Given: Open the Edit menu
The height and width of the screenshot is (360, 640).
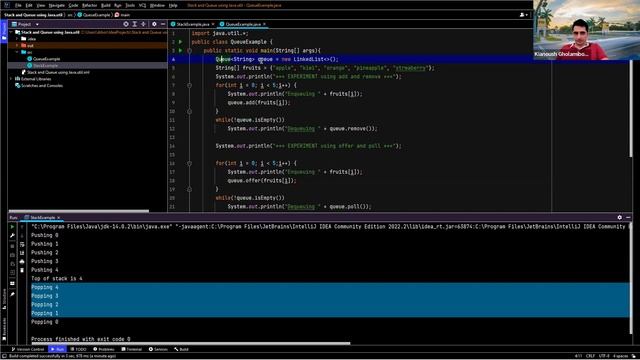Looking at the screenshot, I should coord(29,5).
